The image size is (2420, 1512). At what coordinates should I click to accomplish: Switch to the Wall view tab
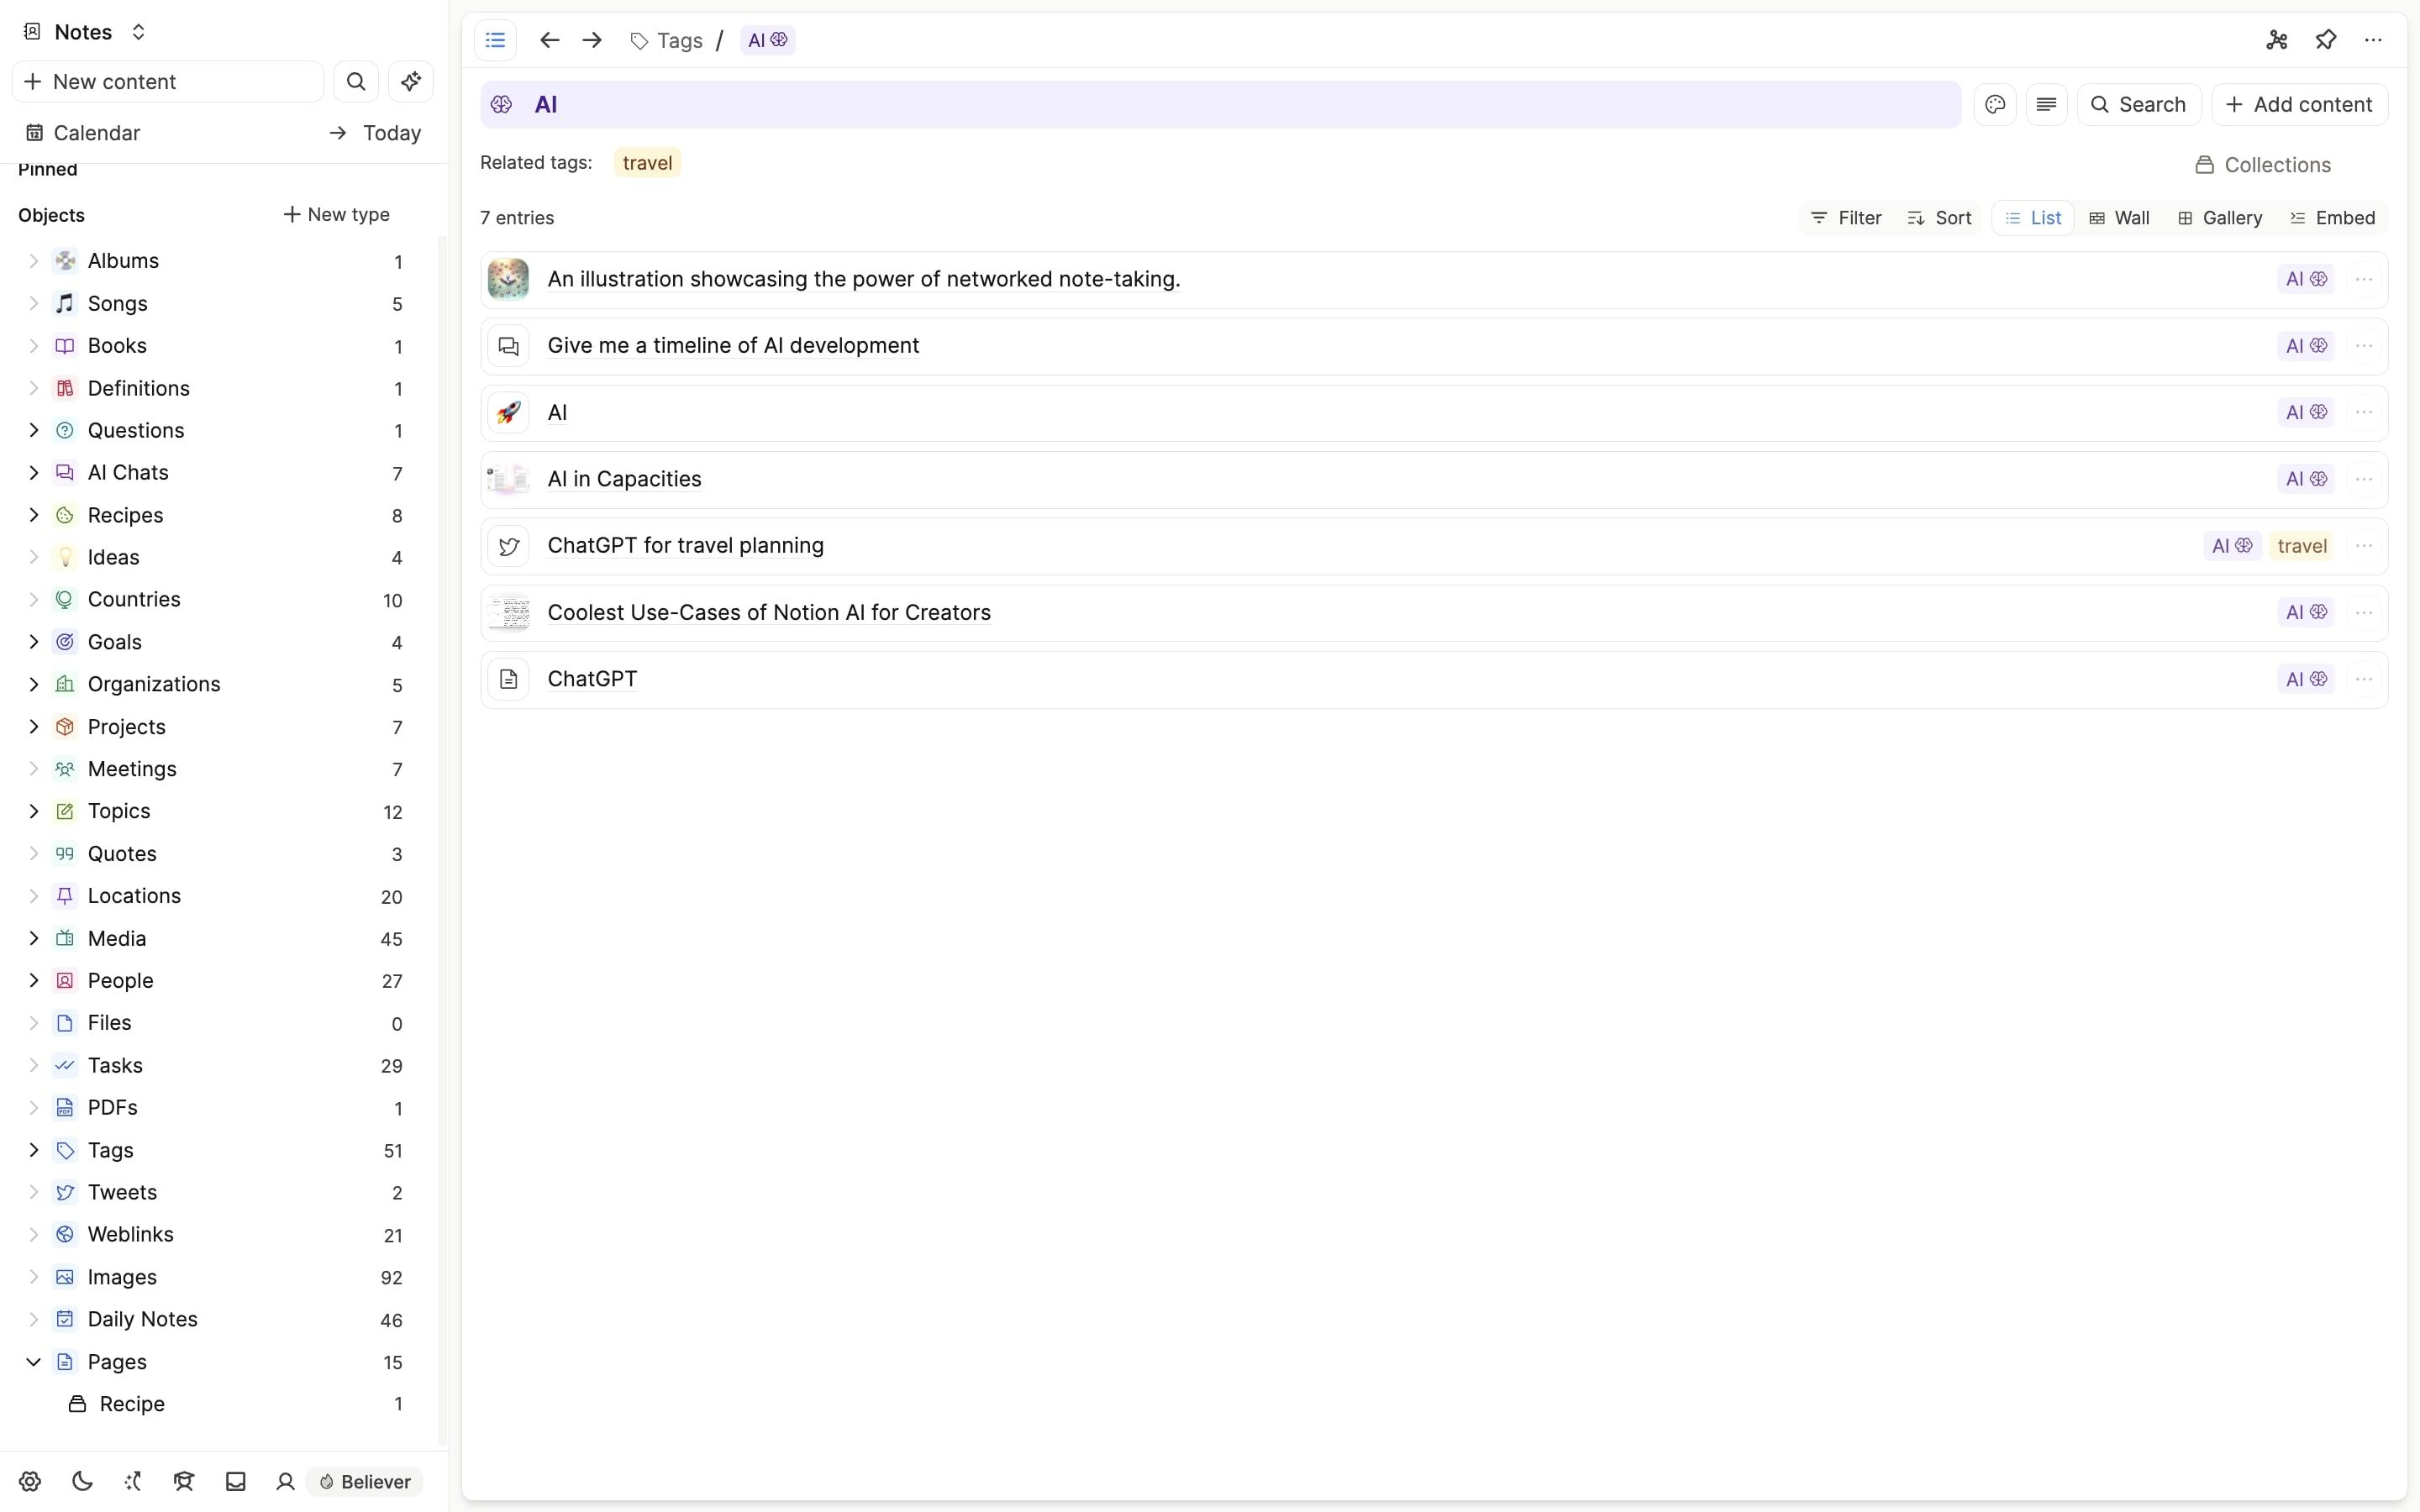(2119, 218)
